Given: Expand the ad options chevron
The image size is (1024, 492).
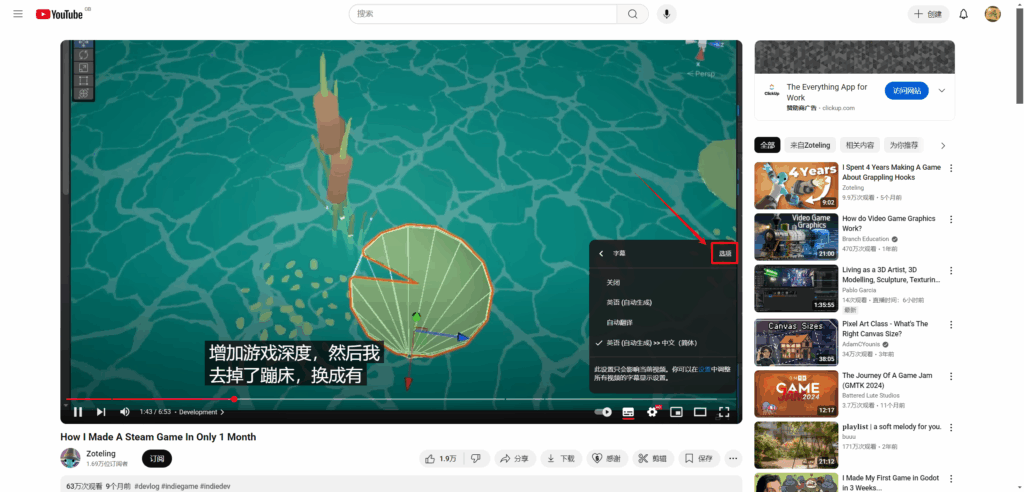Looking at the screenshot, I should (x=941, y=91).
